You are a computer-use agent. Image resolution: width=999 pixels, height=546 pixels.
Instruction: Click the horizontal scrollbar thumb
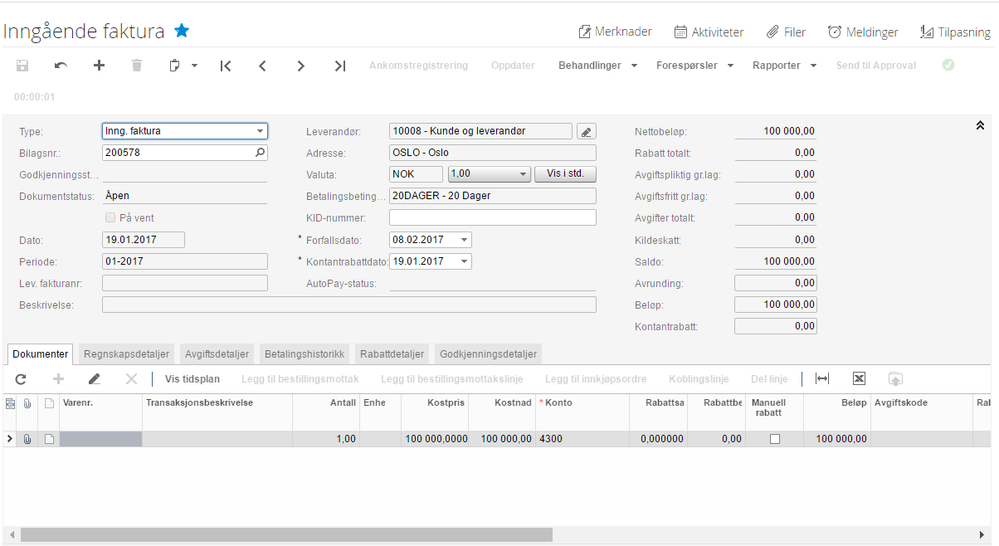(x=286, y=535)
